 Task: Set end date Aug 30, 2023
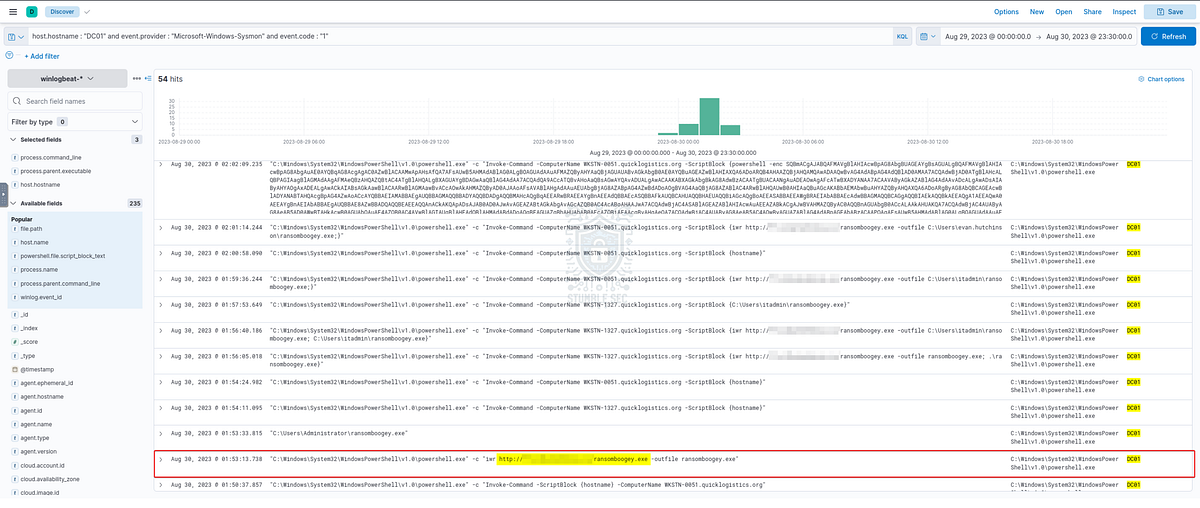(x=1090, y=36)
